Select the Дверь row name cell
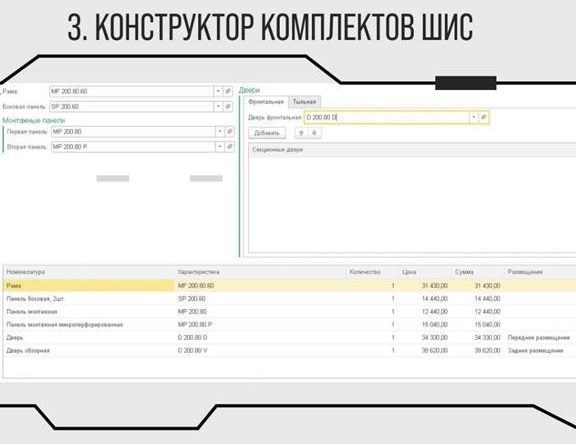Screen dimensions: 576x446 click(x=15, y=338)
